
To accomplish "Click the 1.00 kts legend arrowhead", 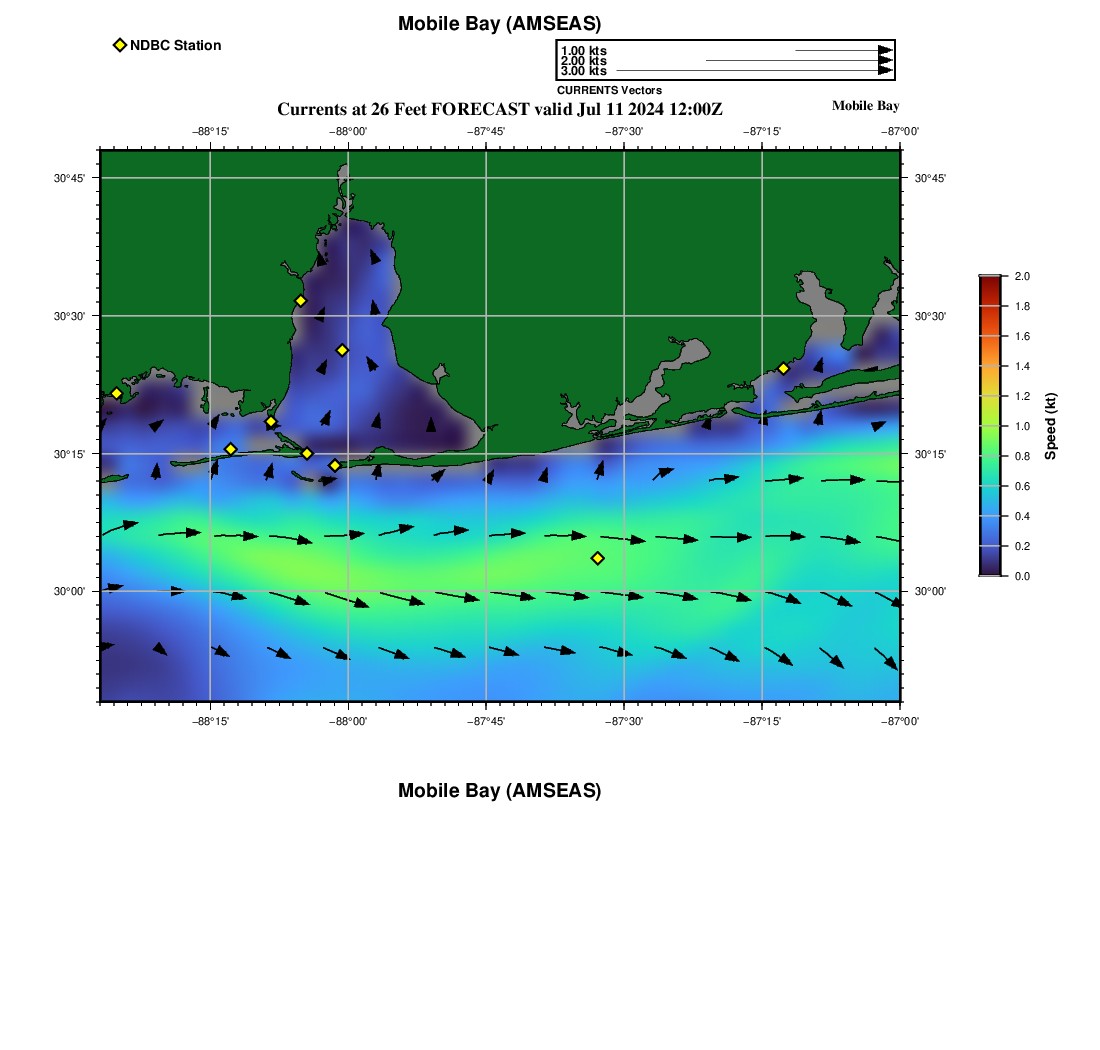I will coord(885,50).
